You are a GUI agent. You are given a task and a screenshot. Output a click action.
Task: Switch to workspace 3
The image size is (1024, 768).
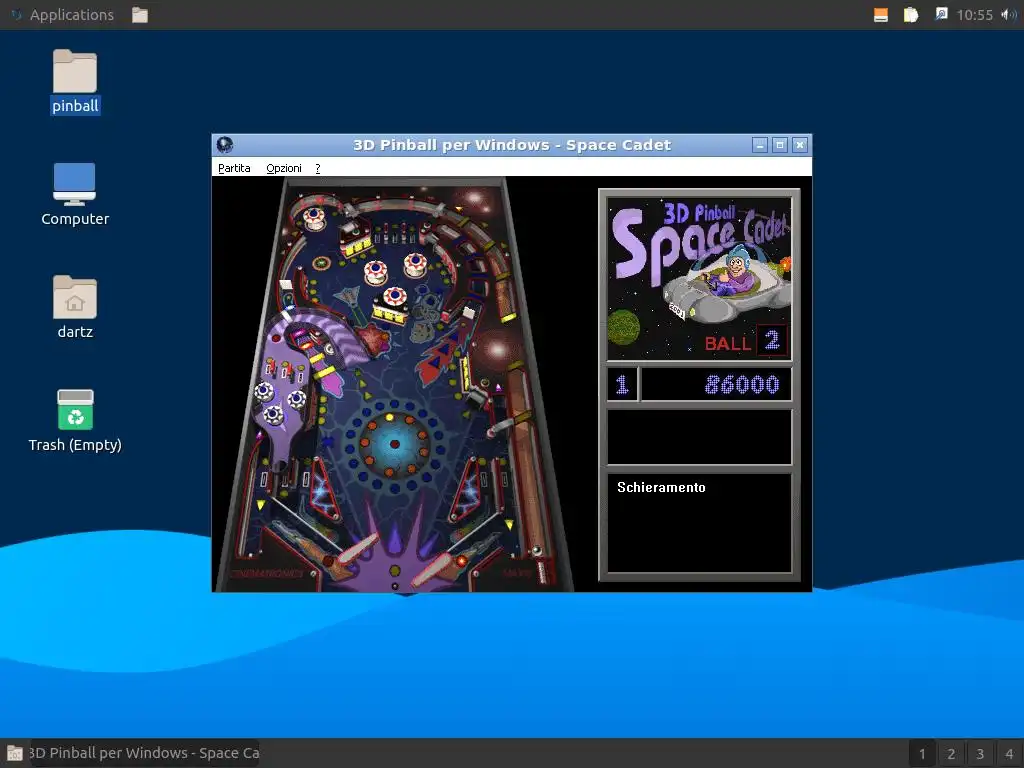coord(980,754)
